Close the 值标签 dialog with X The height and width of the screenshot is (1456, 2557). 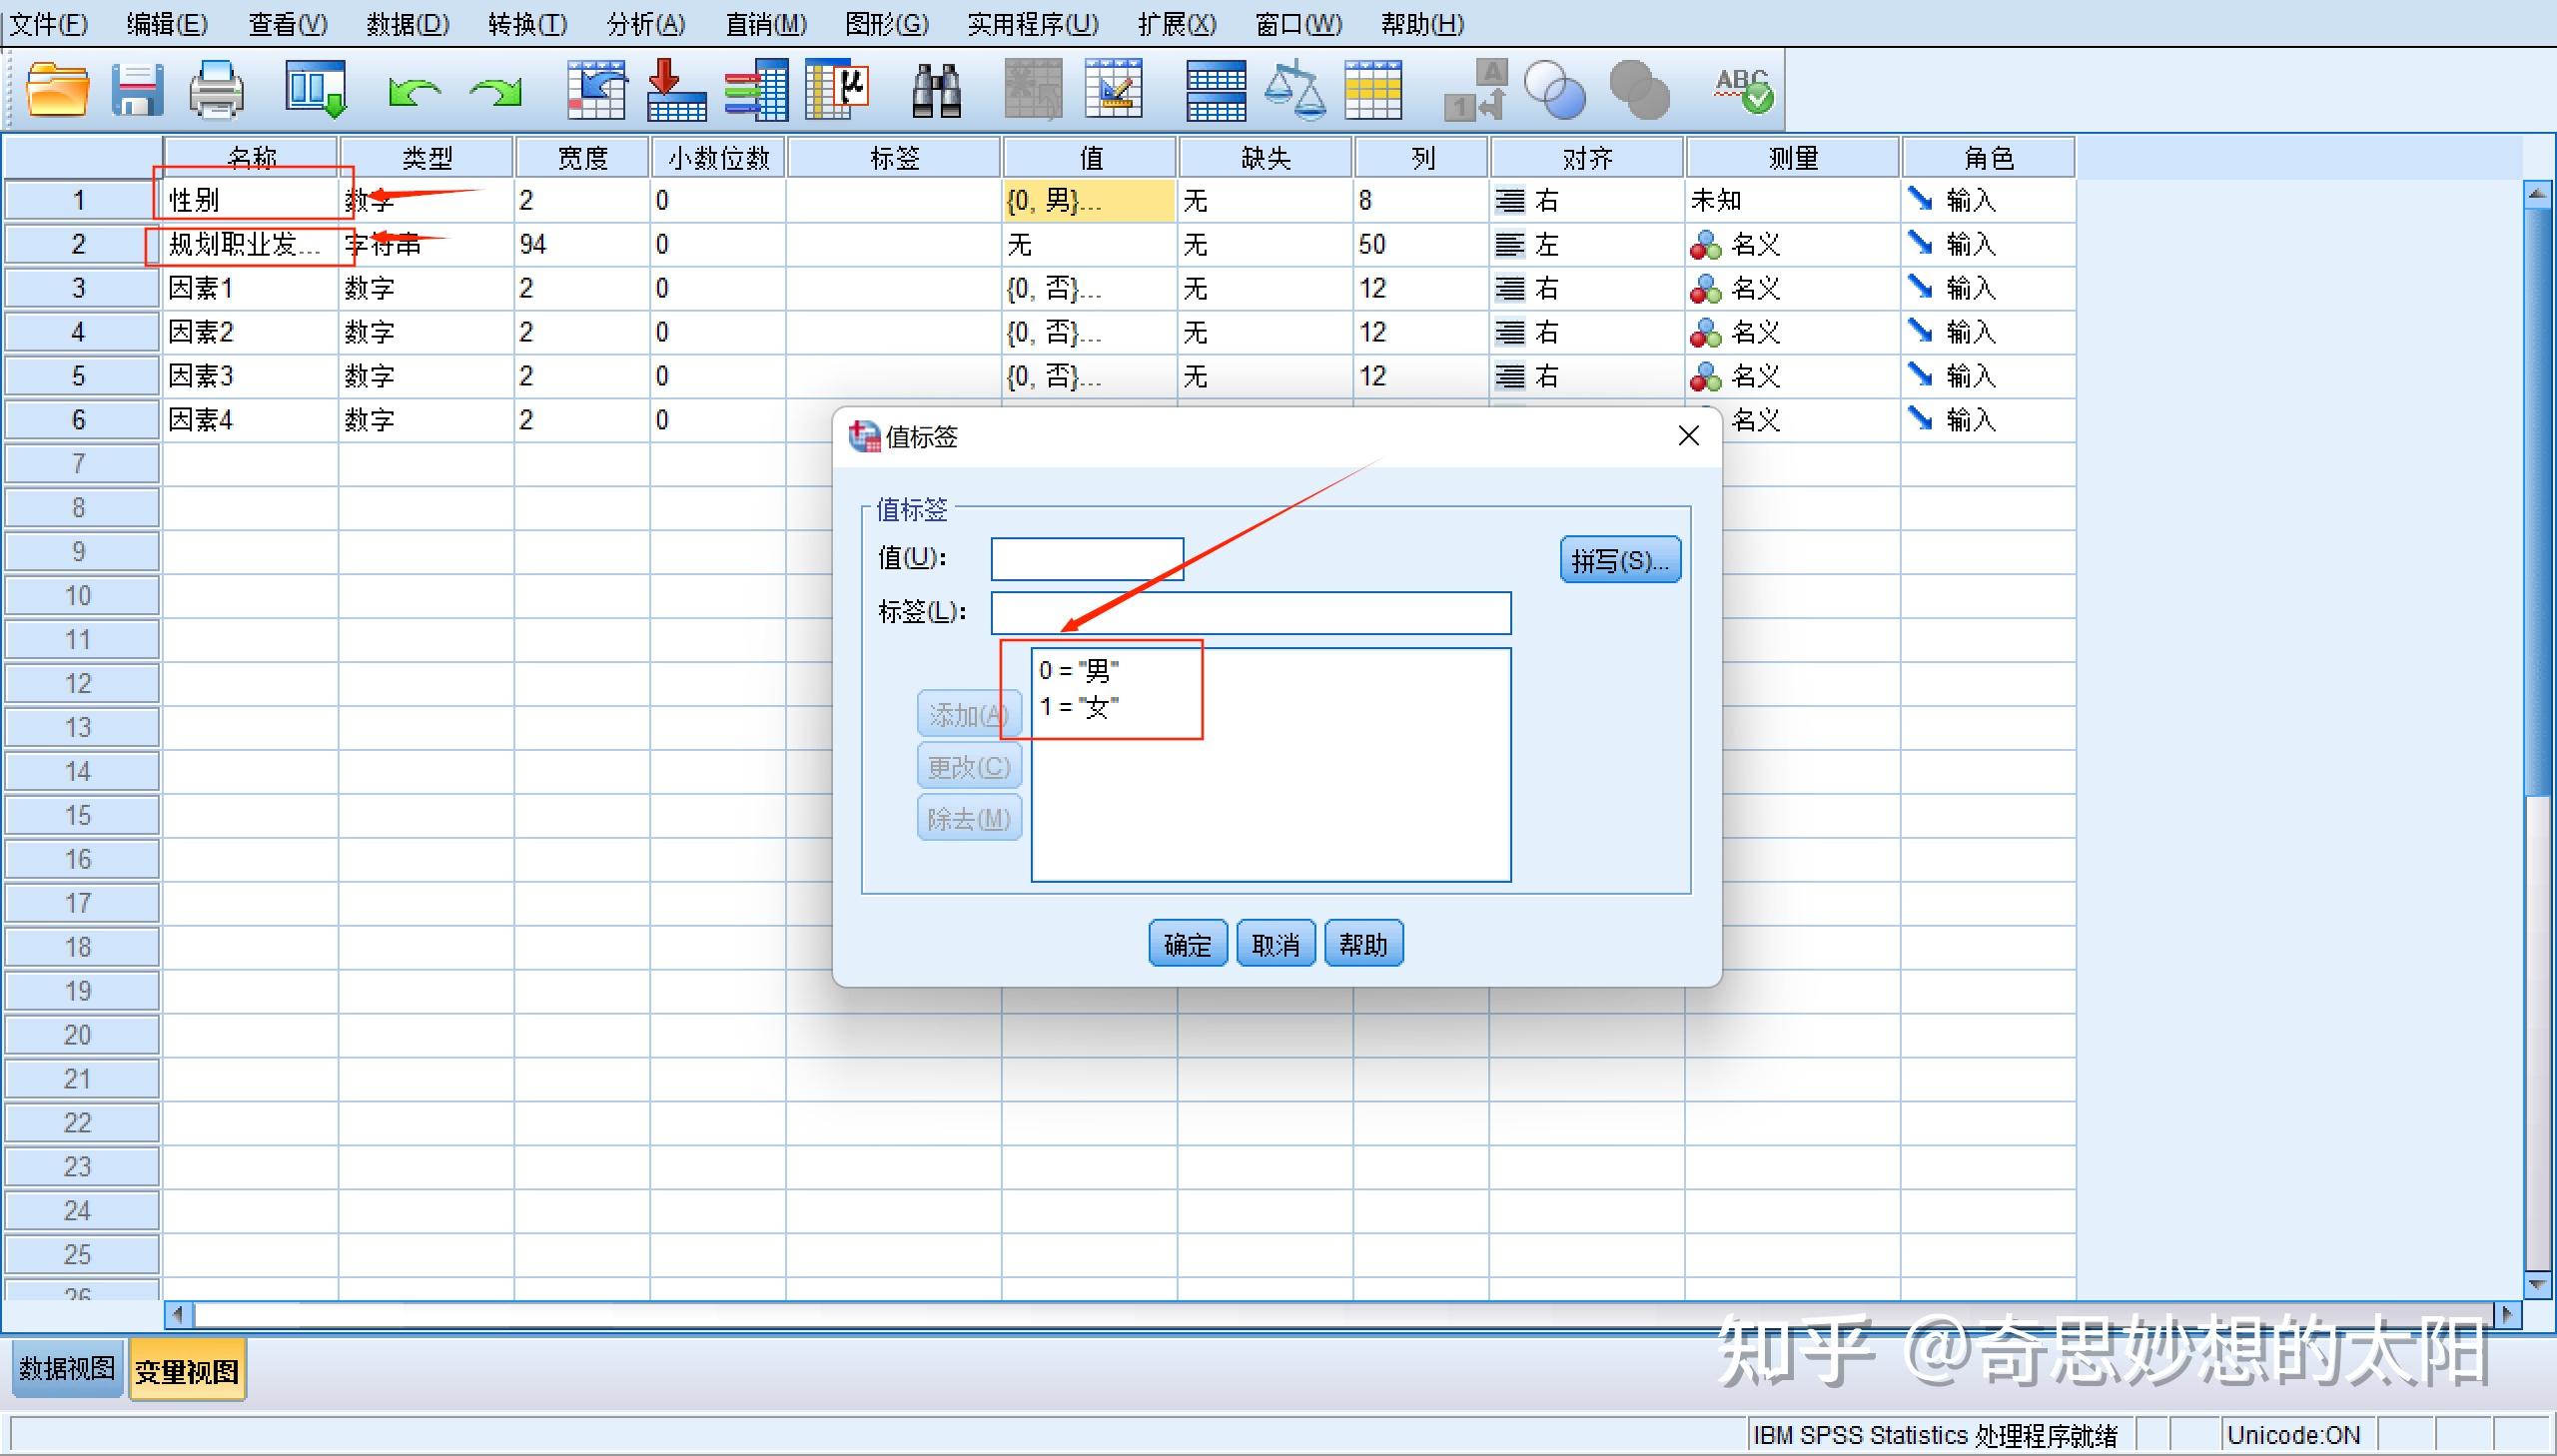[1689, 436]
